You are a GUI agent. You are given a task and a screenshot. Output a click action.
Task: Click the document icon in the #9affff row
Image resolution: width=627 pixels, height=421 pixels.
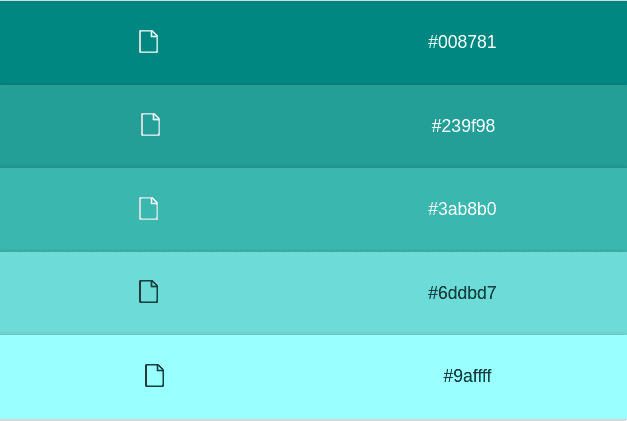(x=154, y=376)
